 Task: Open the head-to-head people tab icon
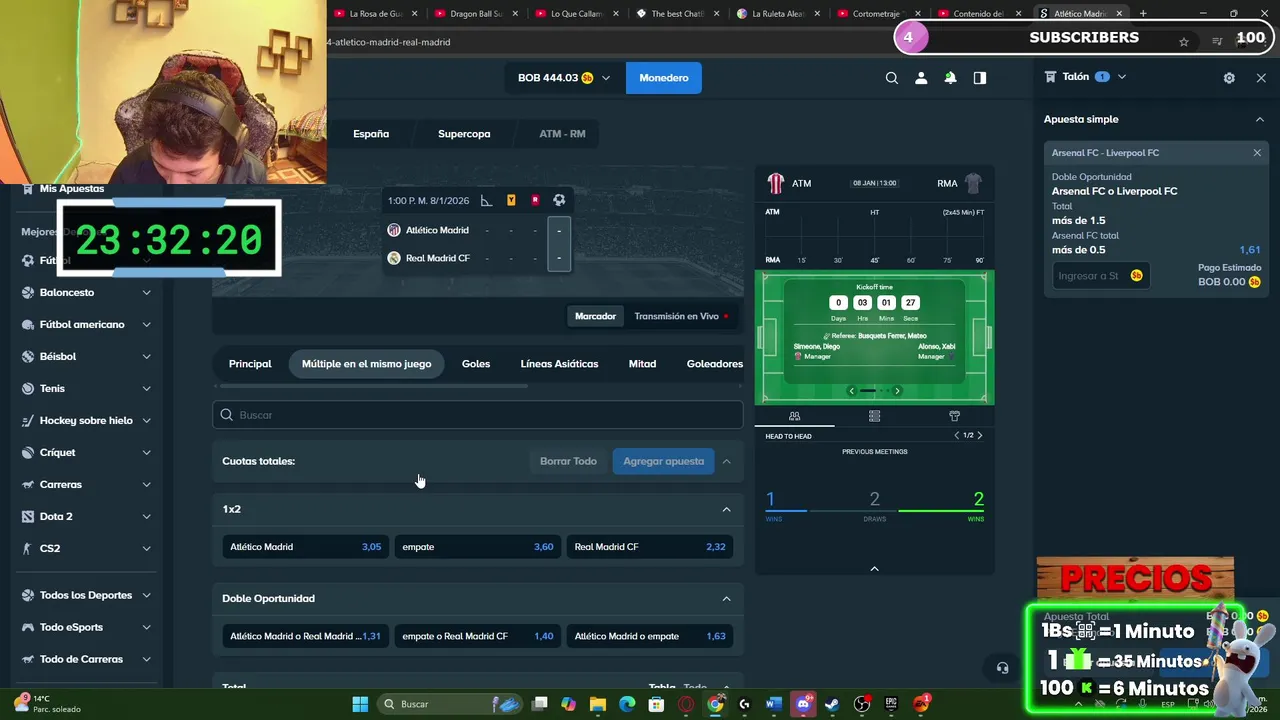click(x=794, y=416)
